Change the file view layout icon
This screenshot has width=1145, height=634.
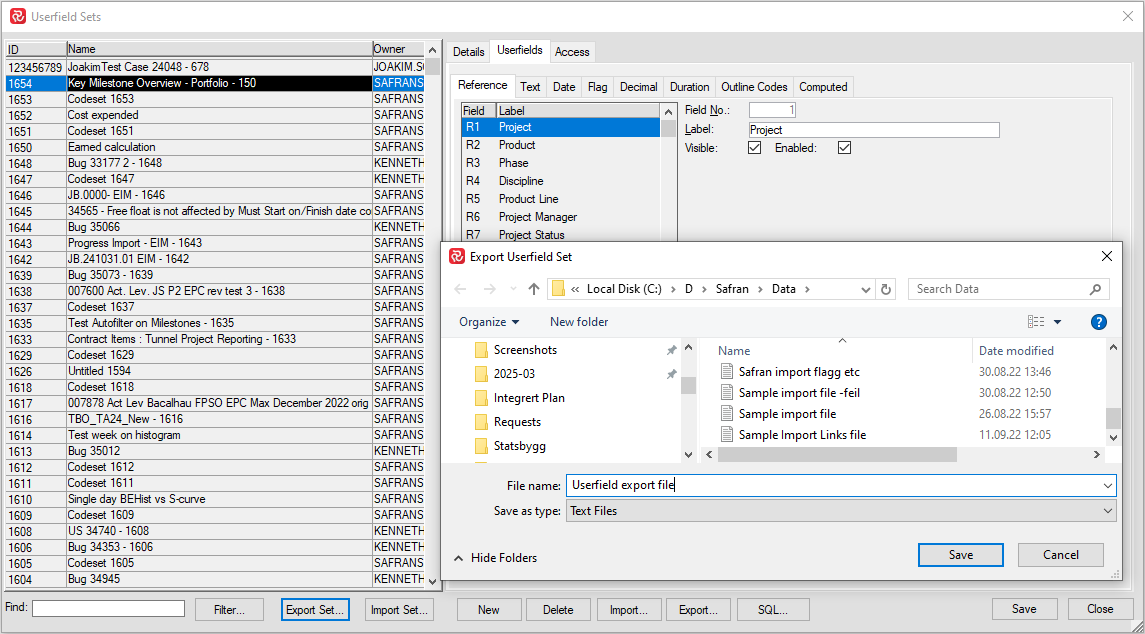coord(1035,322)
